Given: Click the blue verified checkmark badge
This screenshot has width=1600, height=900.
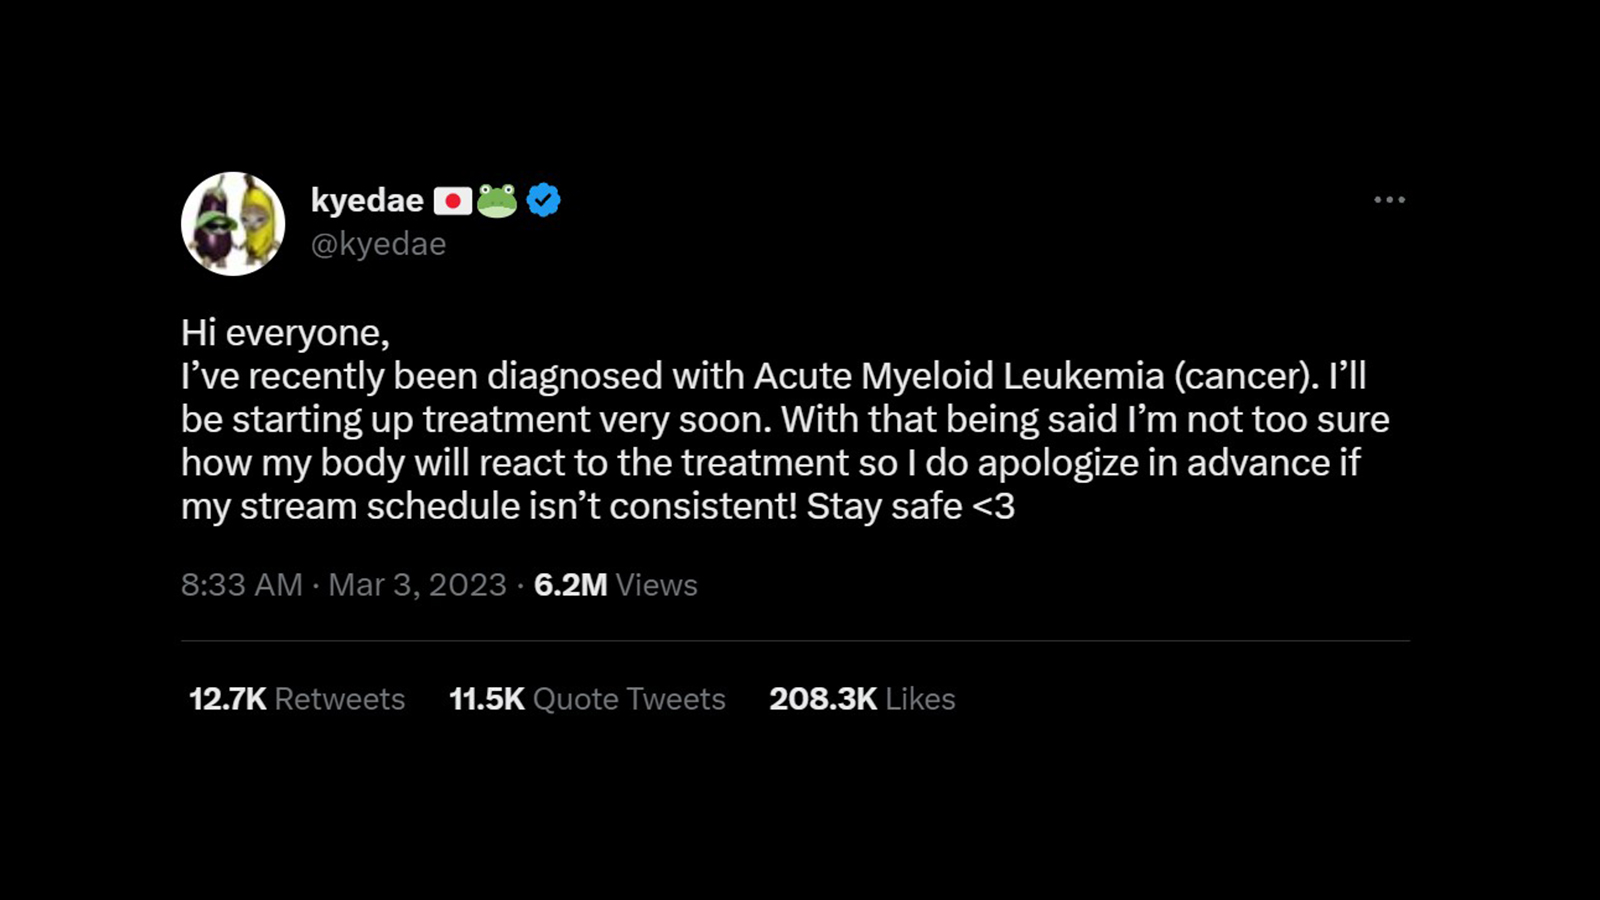Looking at the screenshot, I should pos(543,200).
